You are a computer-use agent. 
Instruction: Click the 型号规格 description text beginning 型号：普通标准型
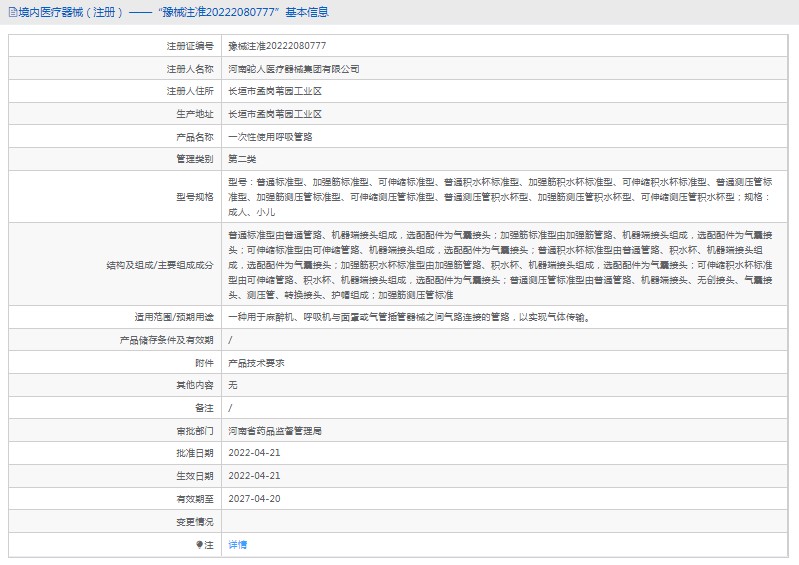[x=500, y=197]
